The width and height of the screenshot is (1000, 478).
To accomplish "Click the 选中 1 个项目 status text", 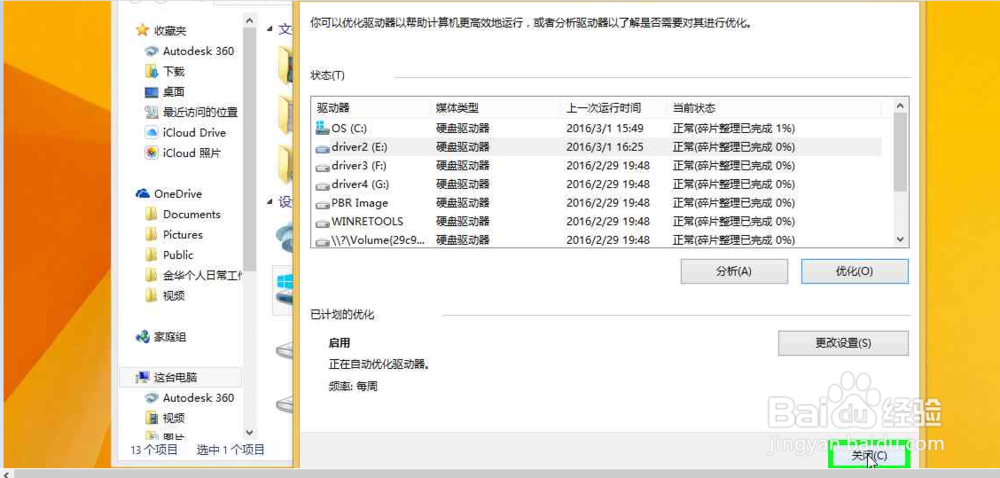I will [x=230, y=450].
